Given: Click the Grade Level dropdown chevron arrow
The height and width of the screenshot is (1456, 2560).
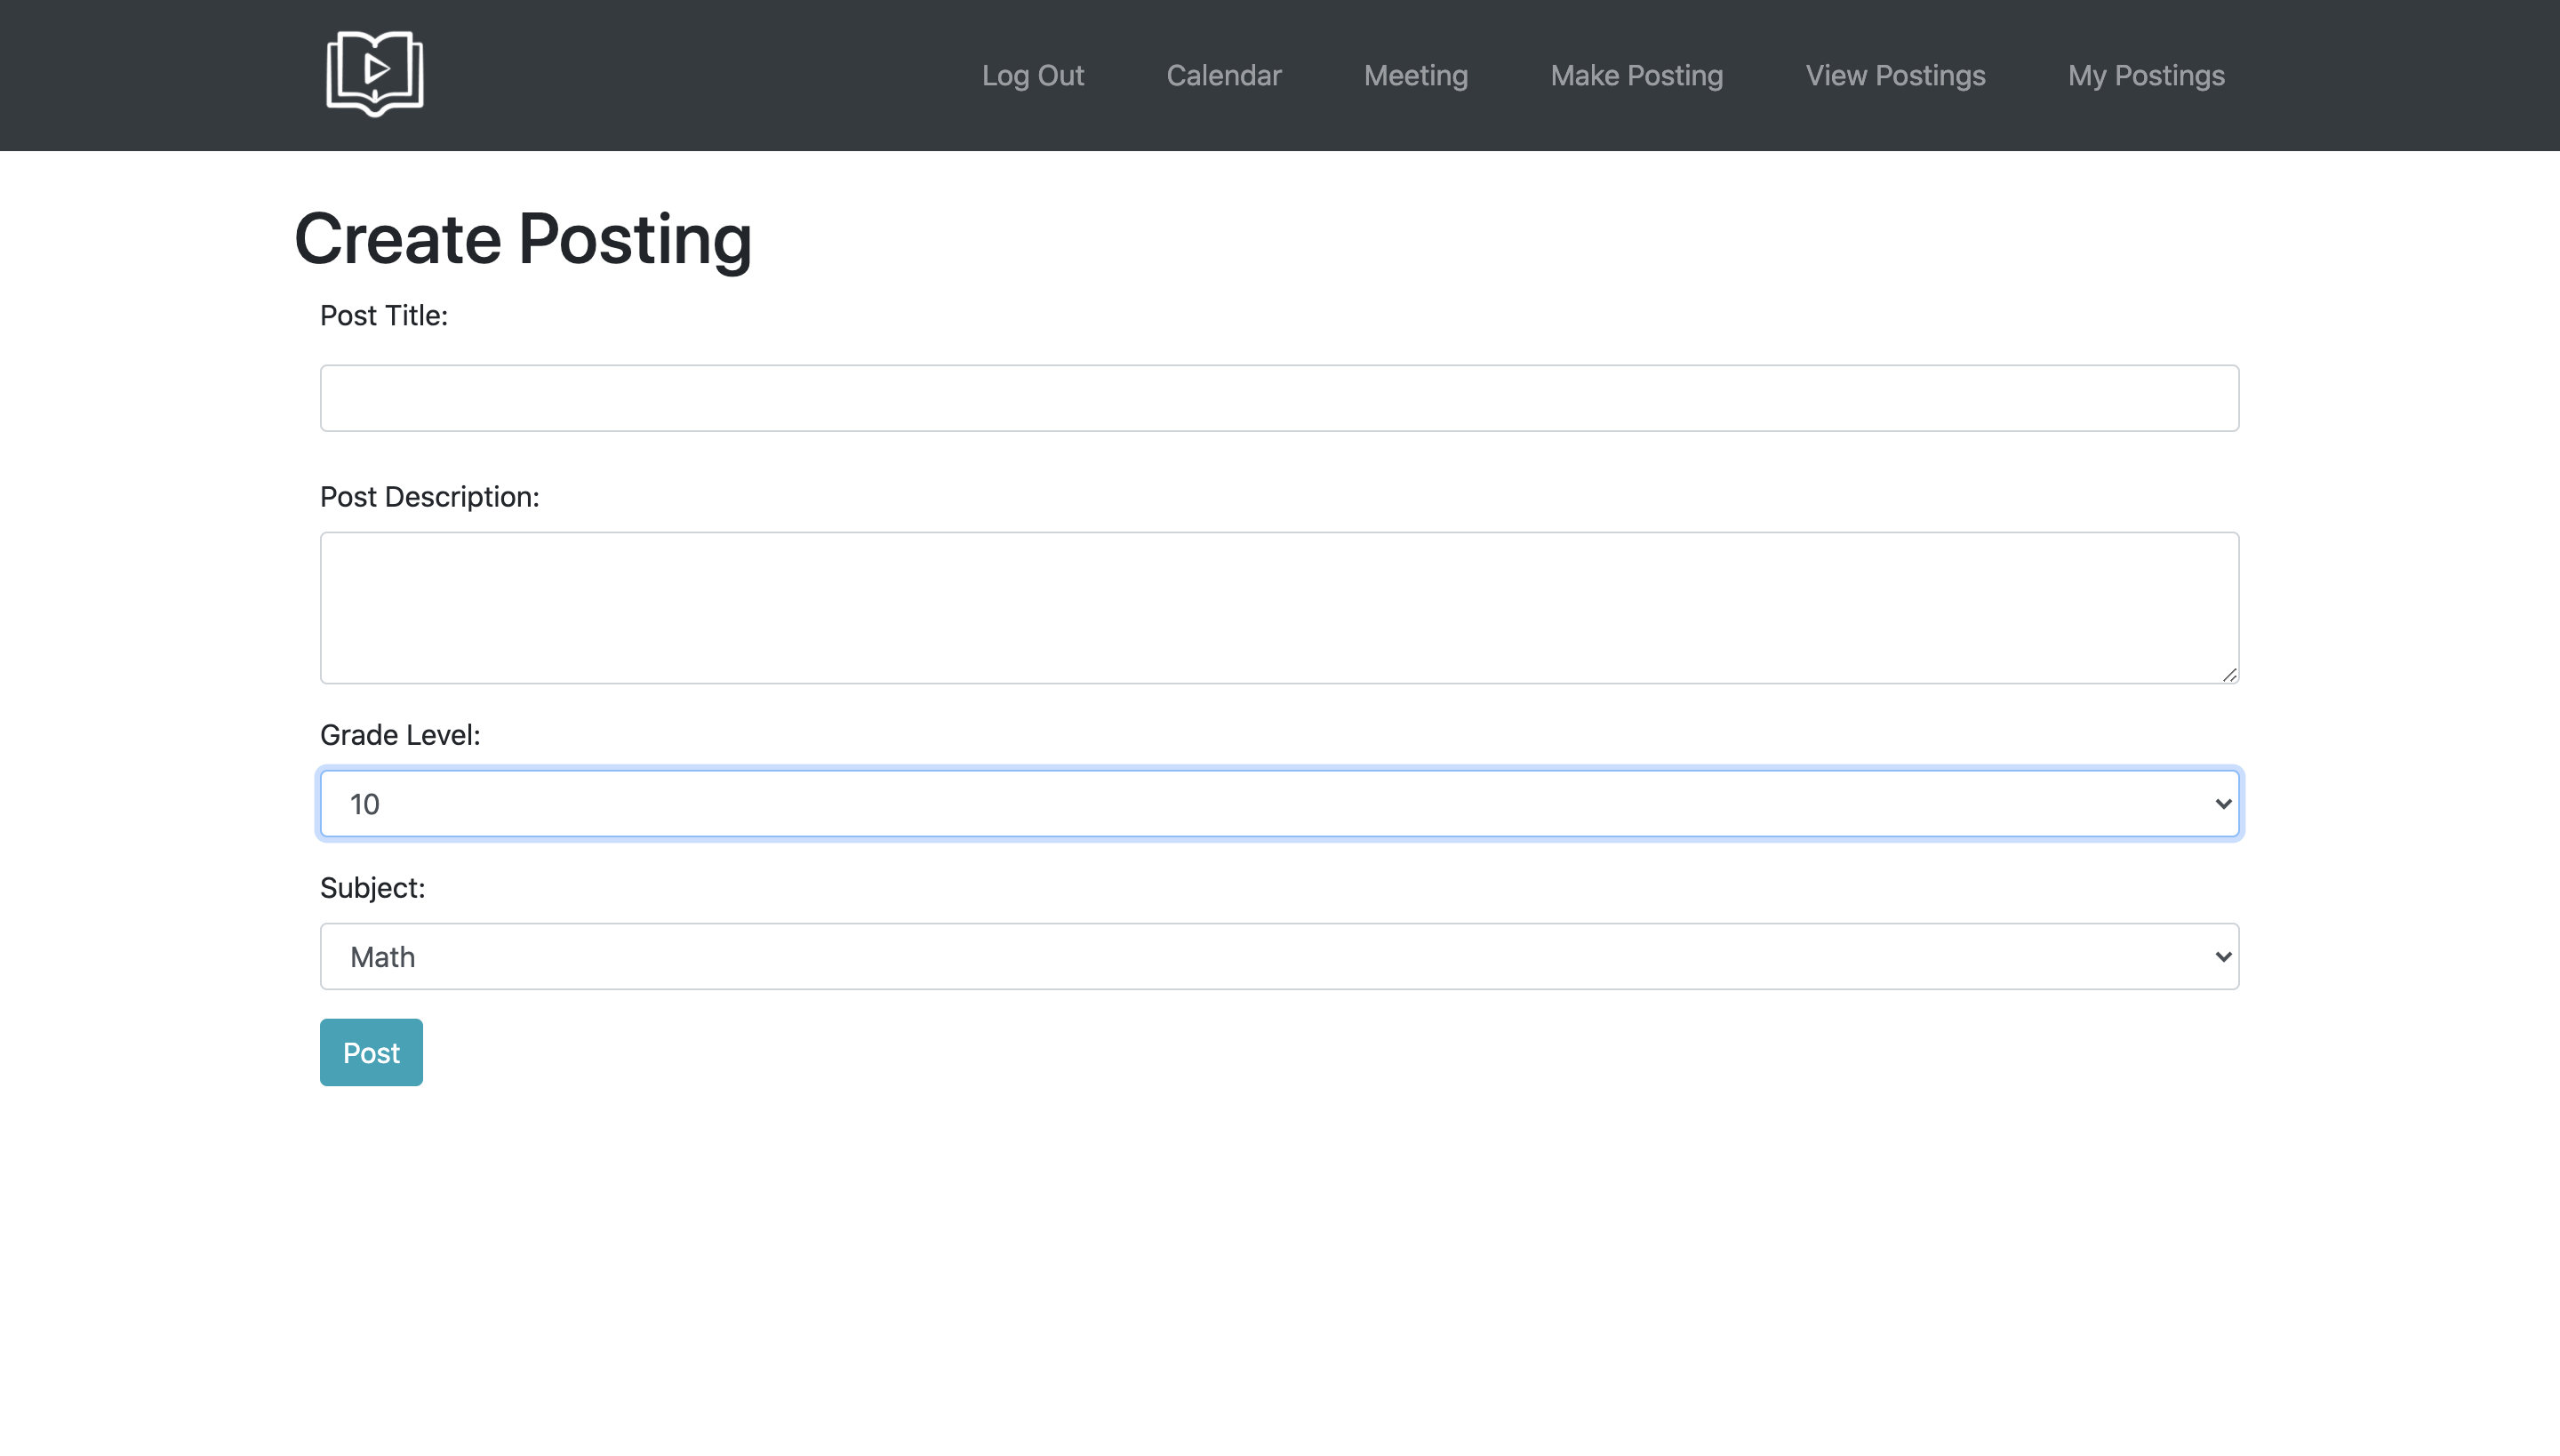Looking at the screenshot, I should (2222, 804).
